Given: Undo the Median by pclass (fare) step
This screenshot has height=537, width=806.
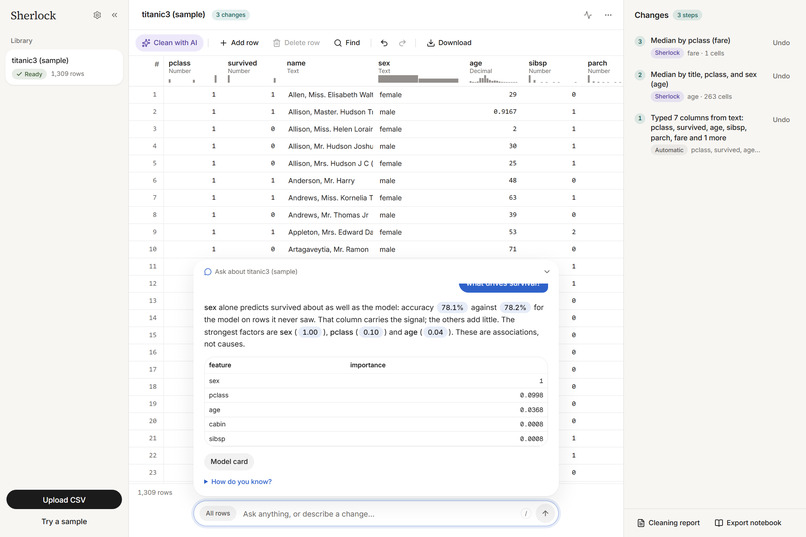Looking at the screenshot, I should pyautogui.click(x=781, y=43).
